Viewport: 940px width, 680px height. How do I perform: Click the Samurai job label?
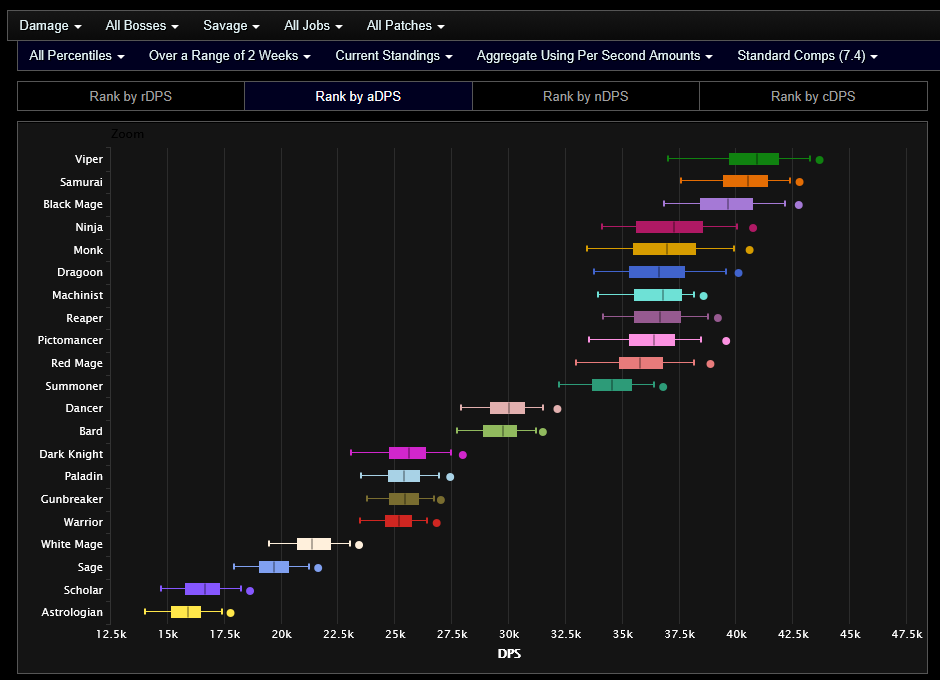[82, 182]
